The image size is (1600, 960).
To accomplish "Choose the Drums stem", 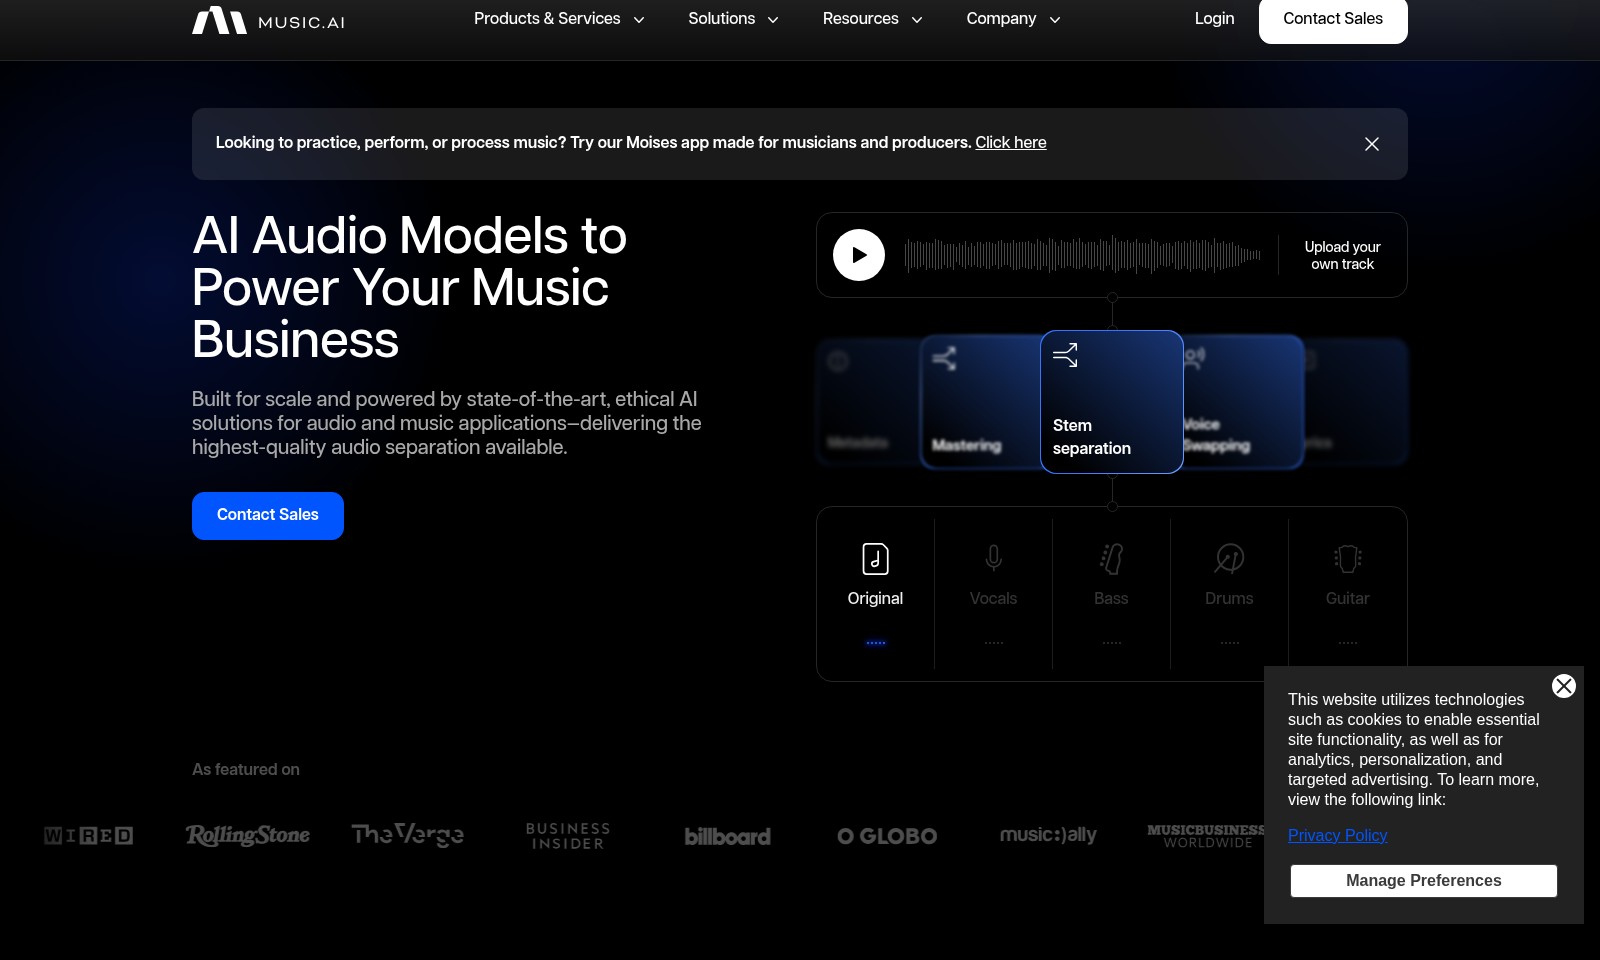I will [x=1229, y=594].
